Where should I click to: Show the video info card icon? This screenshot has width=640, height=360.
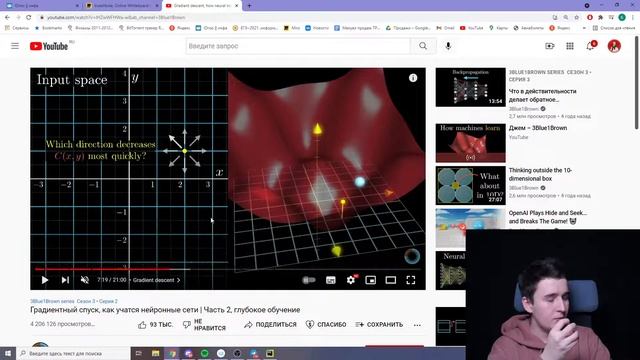coord(413,78)
